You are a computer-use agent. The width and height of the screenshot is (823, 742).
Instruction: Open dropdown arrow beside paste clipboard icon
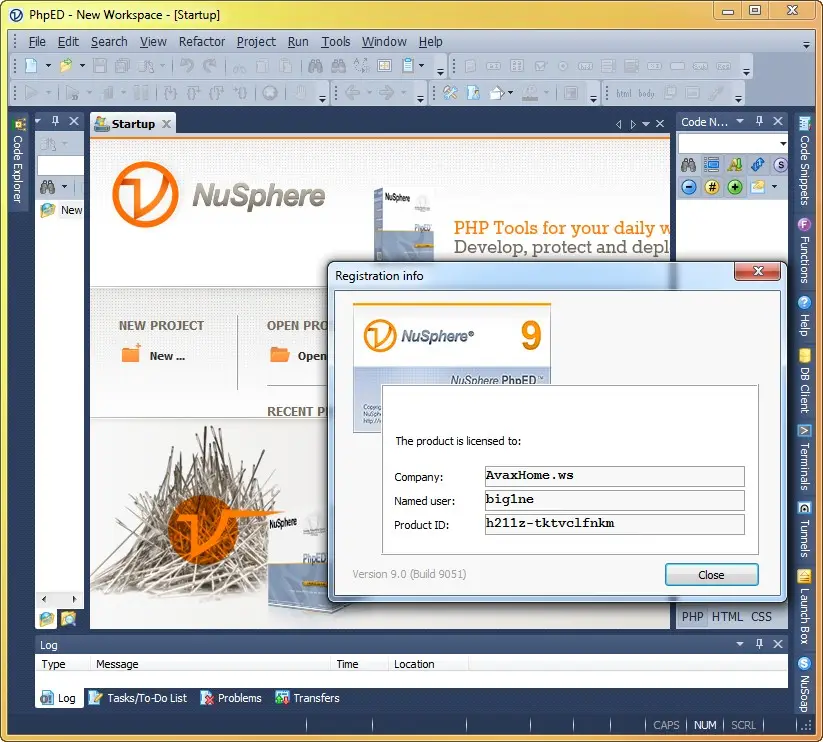pos(421,66)
